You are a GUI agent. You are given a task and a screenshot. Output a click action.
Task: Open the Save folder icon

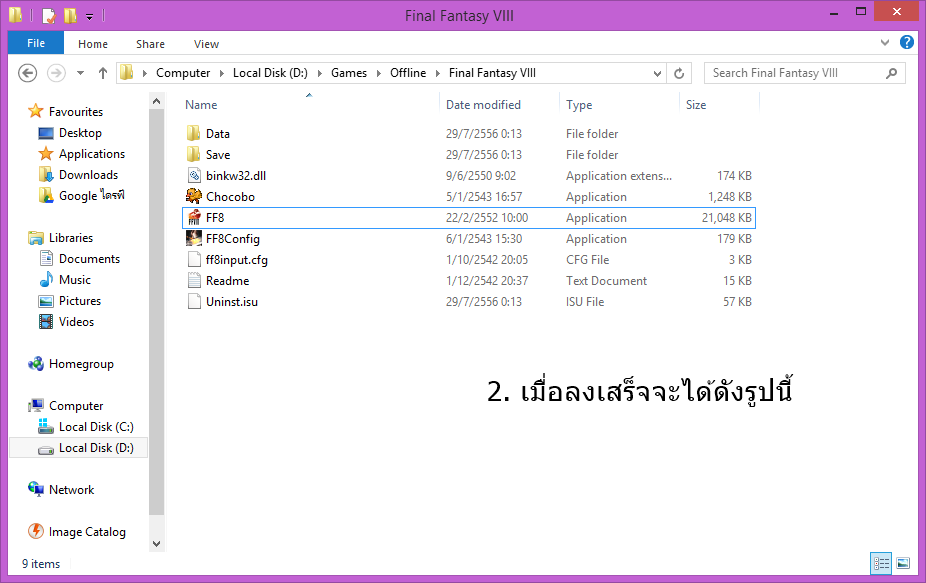193,155
